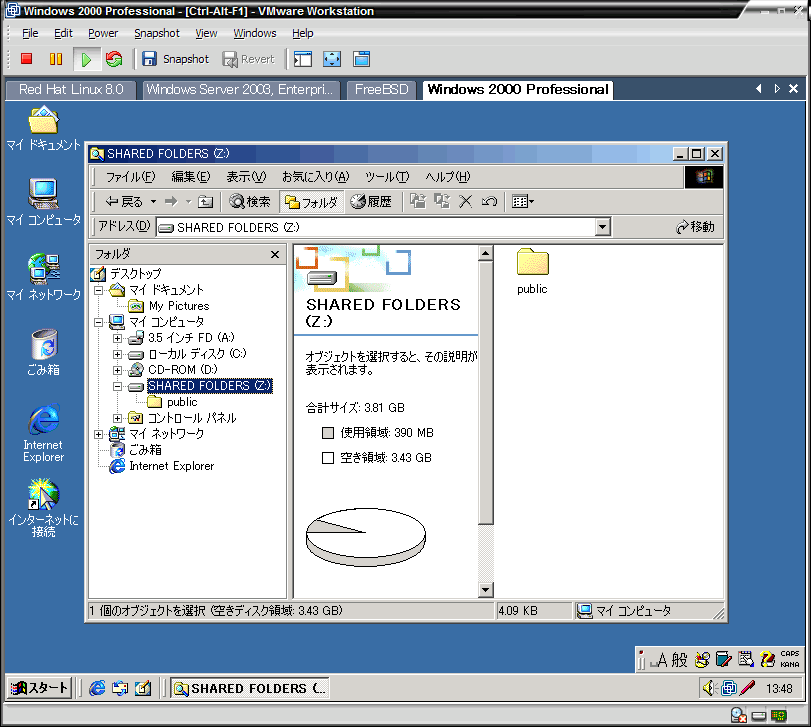
Task: Select public under SHARED FOLDERS in tree
Action: click(182, 402)
